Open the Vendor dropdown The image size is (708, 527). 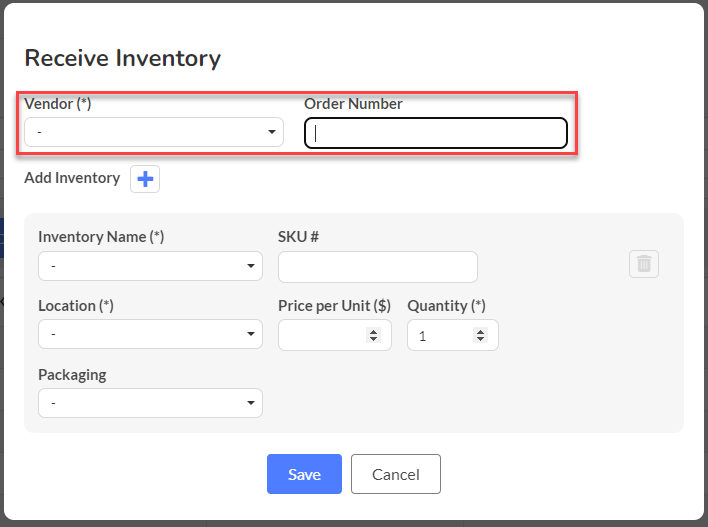[154, 132]
